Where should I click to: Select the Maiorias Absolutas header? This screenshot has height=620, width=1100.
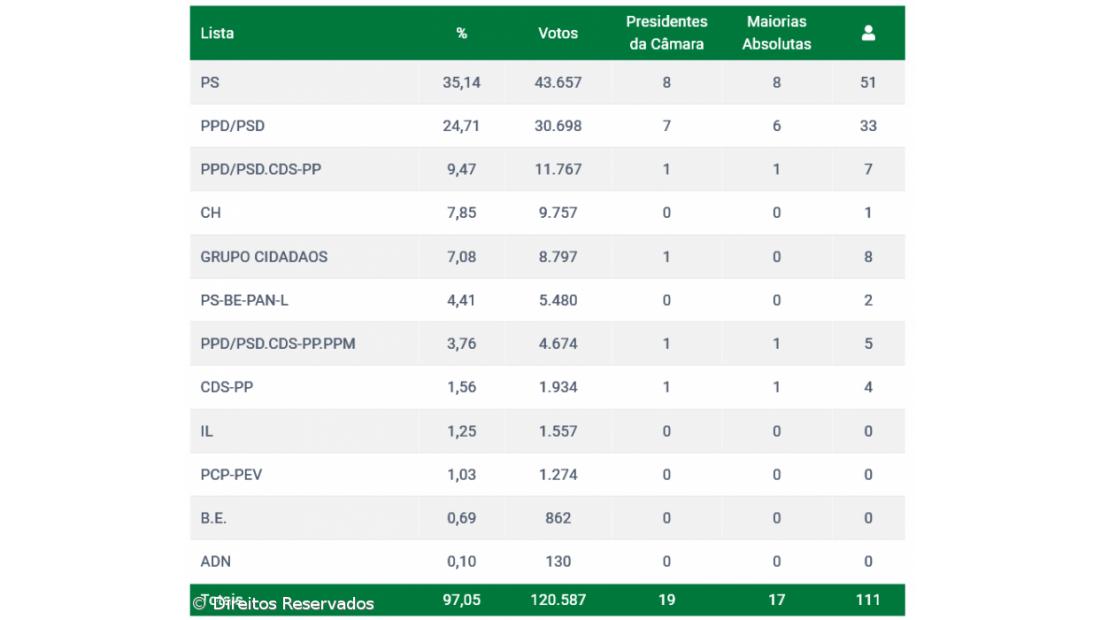click(x=776, y=32)
